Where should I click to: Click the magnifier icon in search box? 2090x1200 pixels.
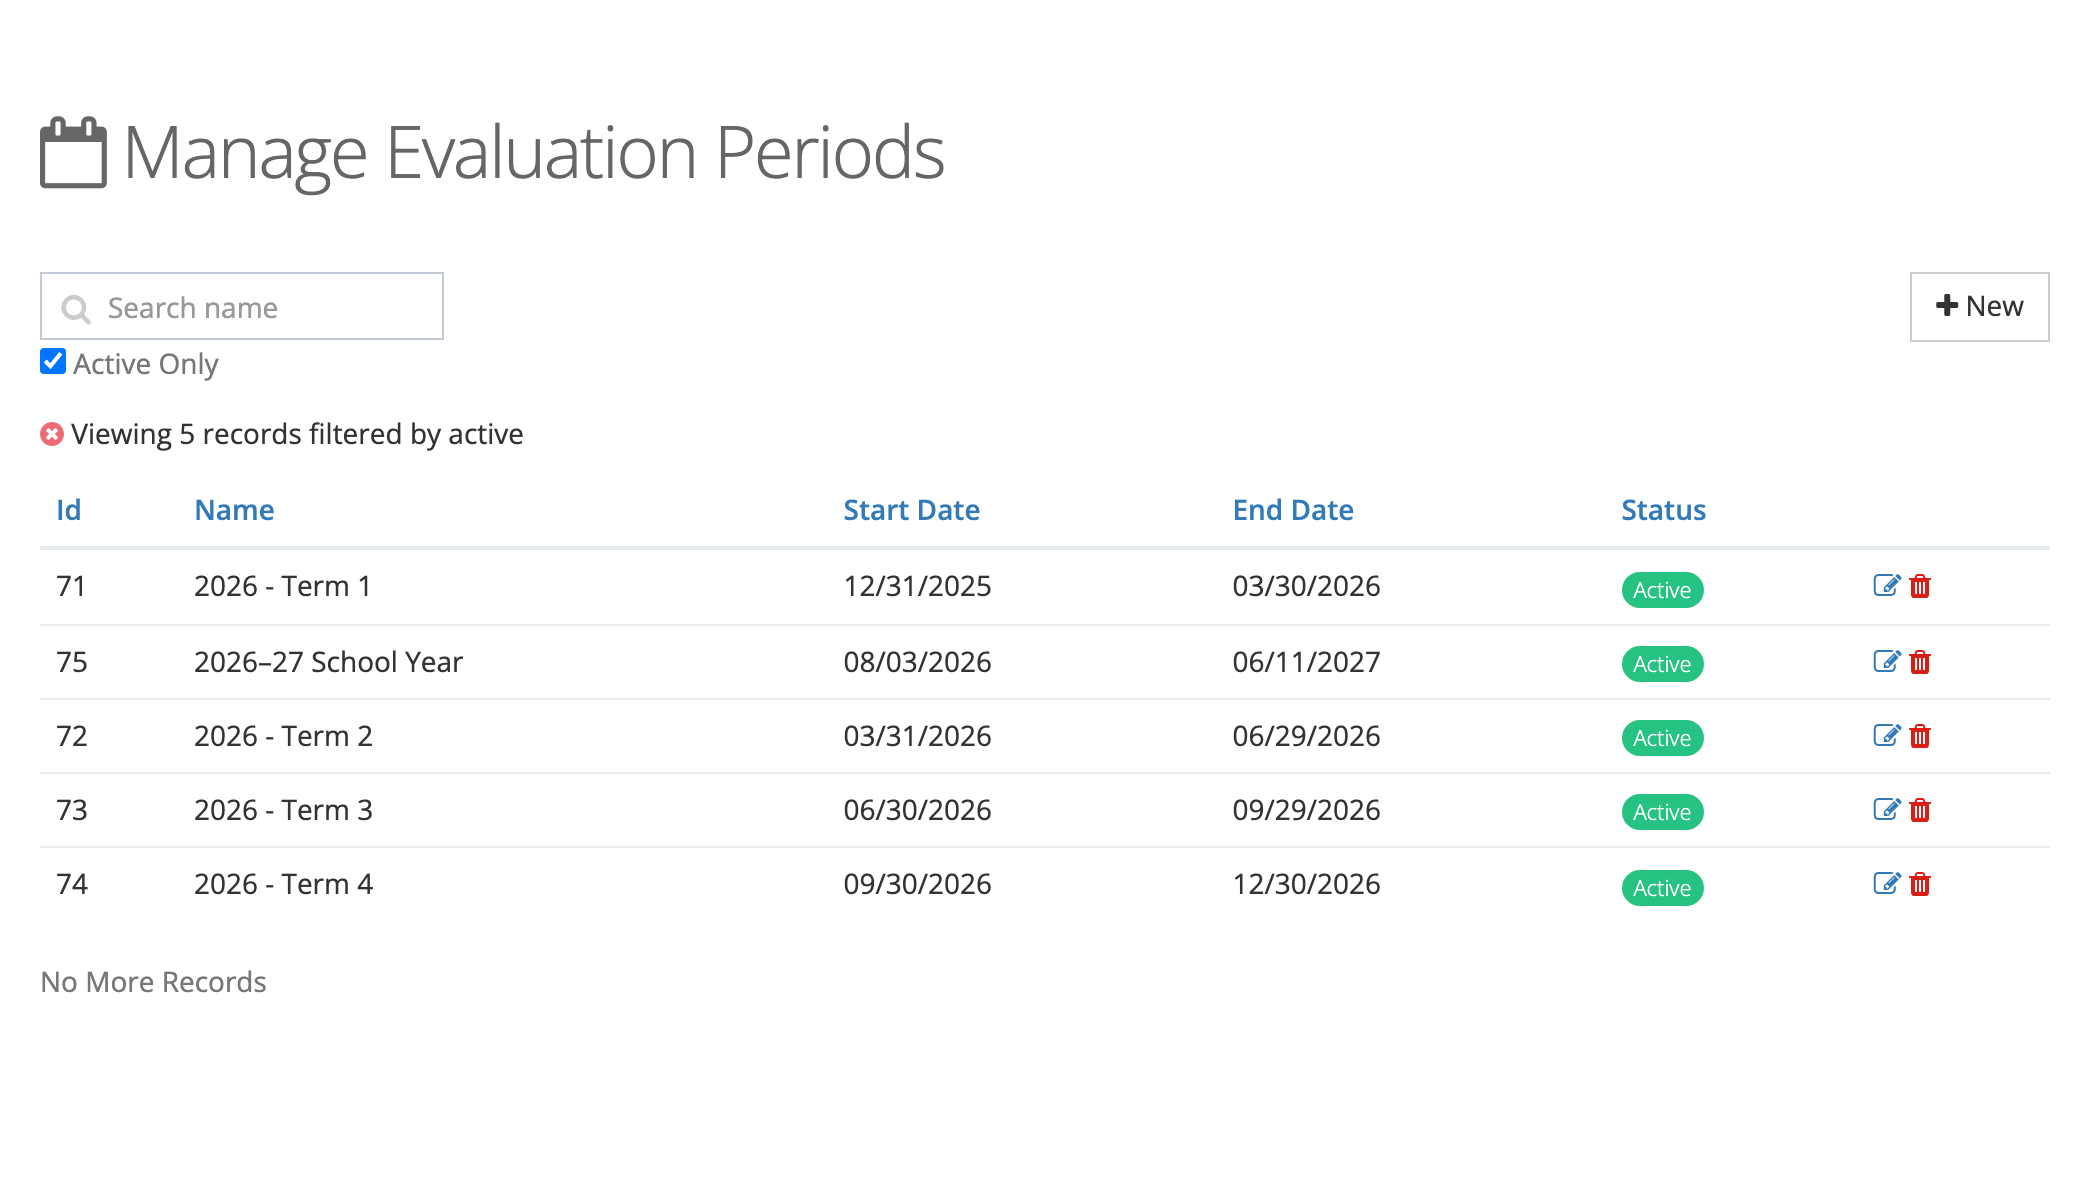pos(76,308)
